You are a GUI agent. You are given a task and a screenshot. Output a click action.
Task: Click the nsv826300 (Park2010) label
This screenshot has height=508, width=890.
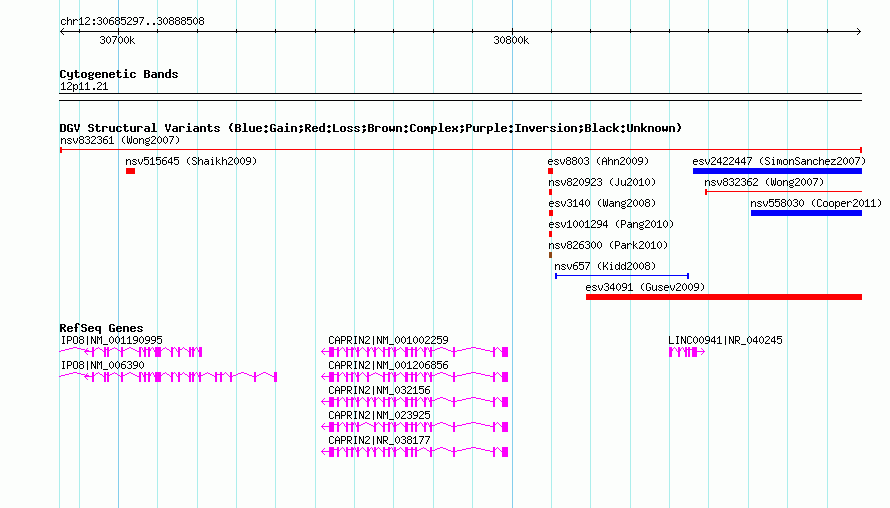pyautogui.click(x=608, y=245)
